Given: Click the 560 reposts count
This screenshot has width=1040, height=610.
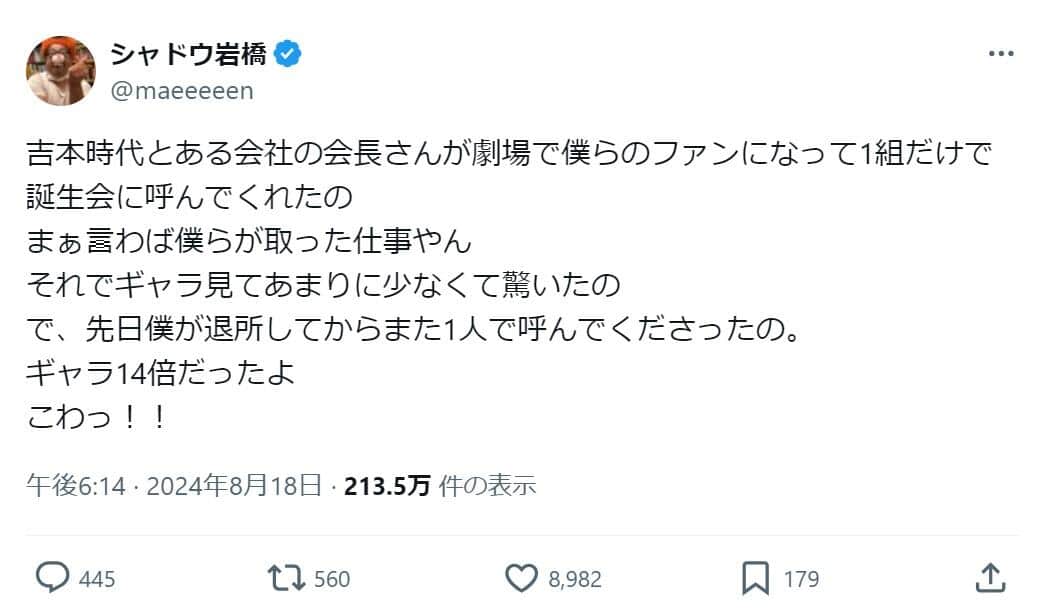Looking at the screenshot, I should pos(332,578).
